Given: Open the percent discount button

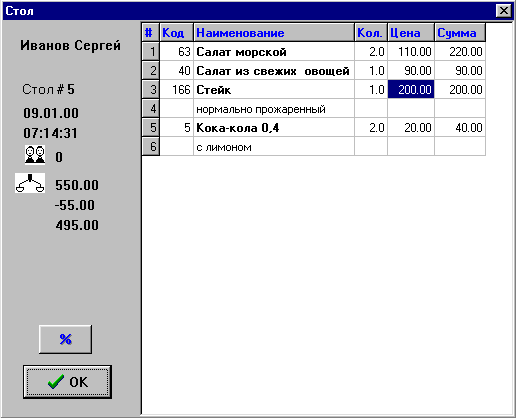Looking at the screenshot, I should pyautogui.click(x=65, y=339).
